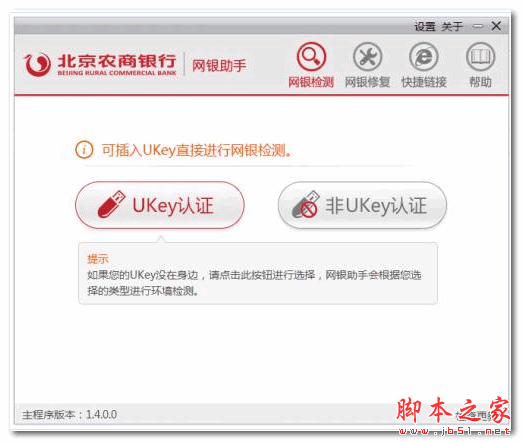Open the 关于 menu item
The width and height of the screenshot is (522, 442).
(452, 26)
